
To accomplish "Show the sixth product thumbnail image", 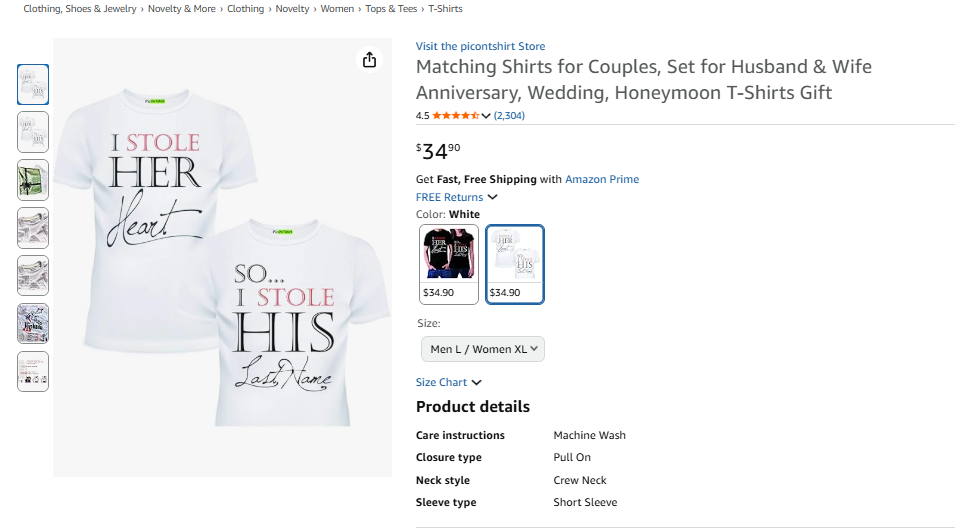I will coord(33,324).
